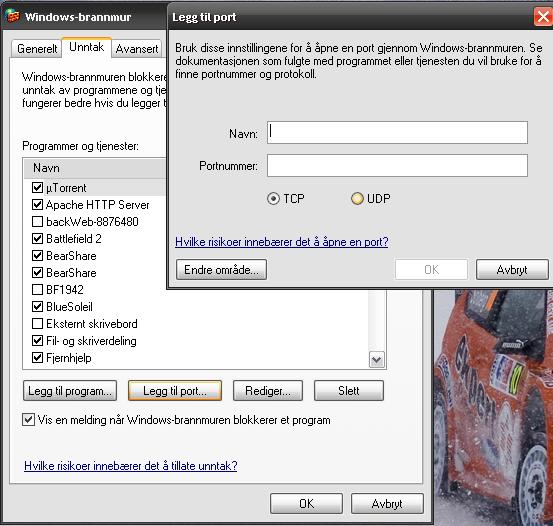
Task: Click the Endre område button
Action: click(221, 270)
